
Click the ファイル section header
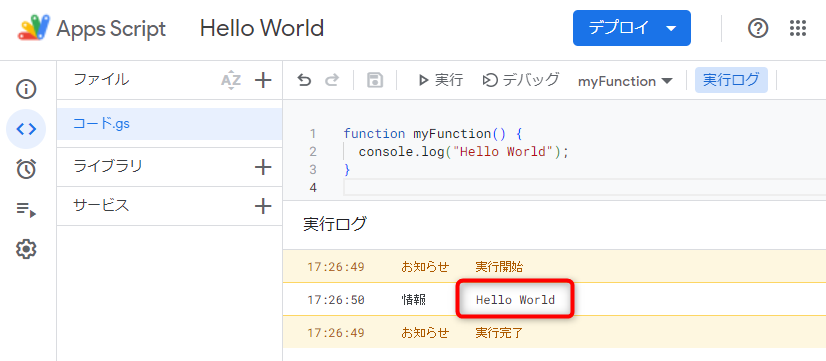pyautogui.click(x=101, y=80)
